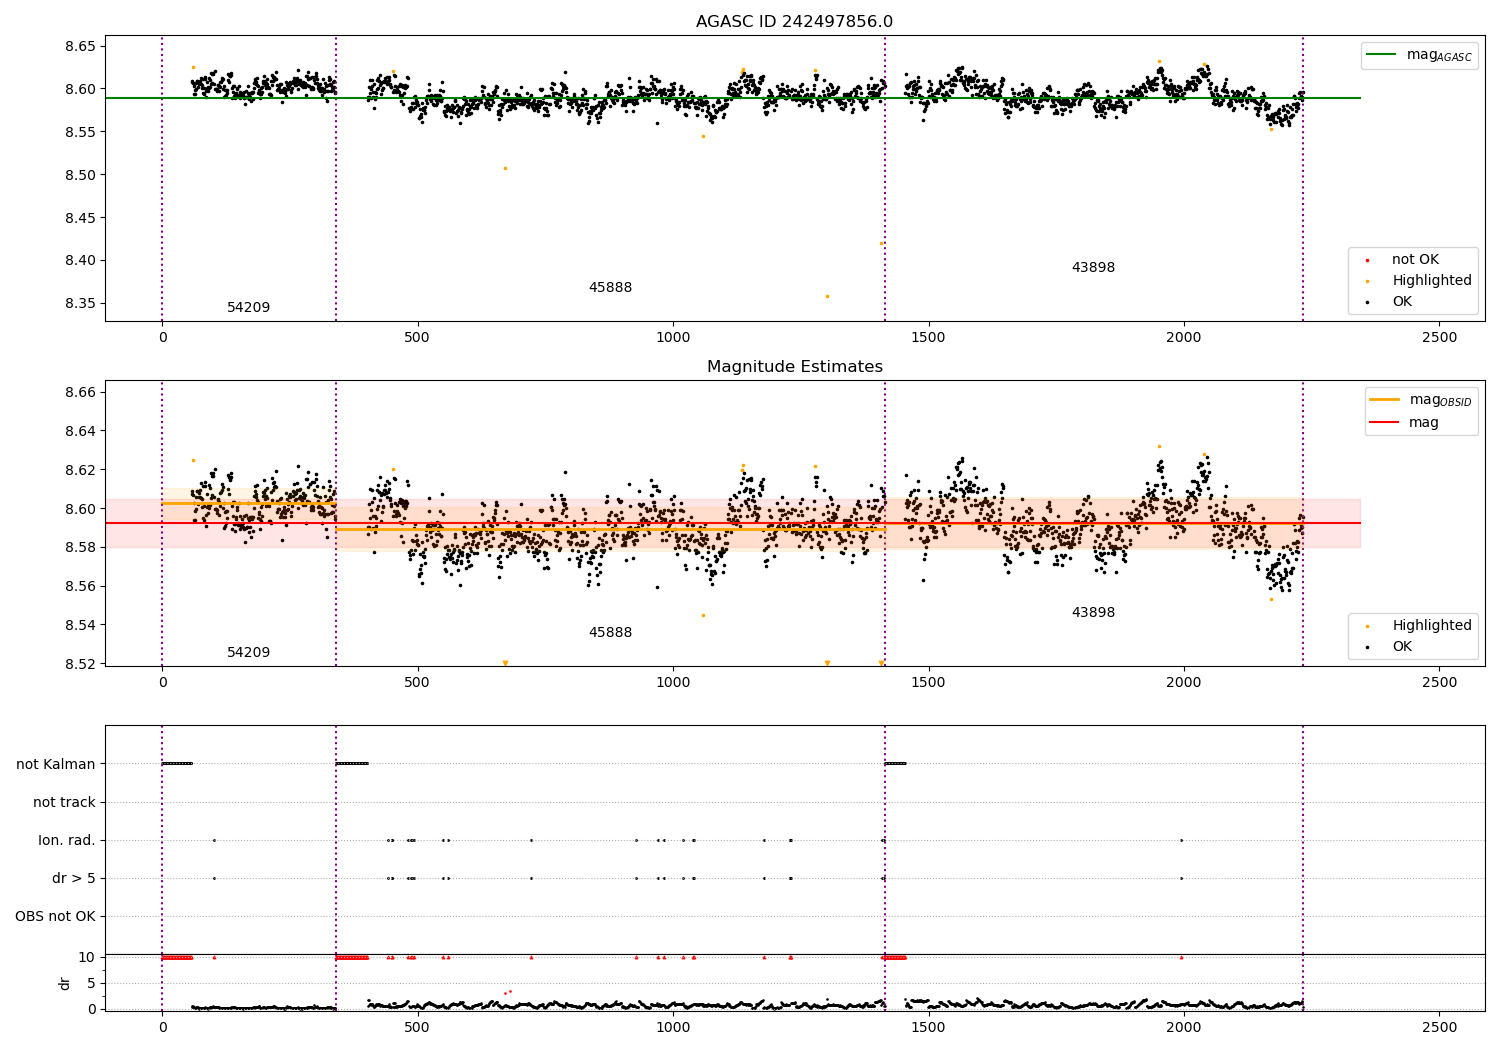Viewport: 1500px width, 1050px height.
Task: Click the 8.52 y-tick in Magnitude Estimates plot
Action: [80, 664]
